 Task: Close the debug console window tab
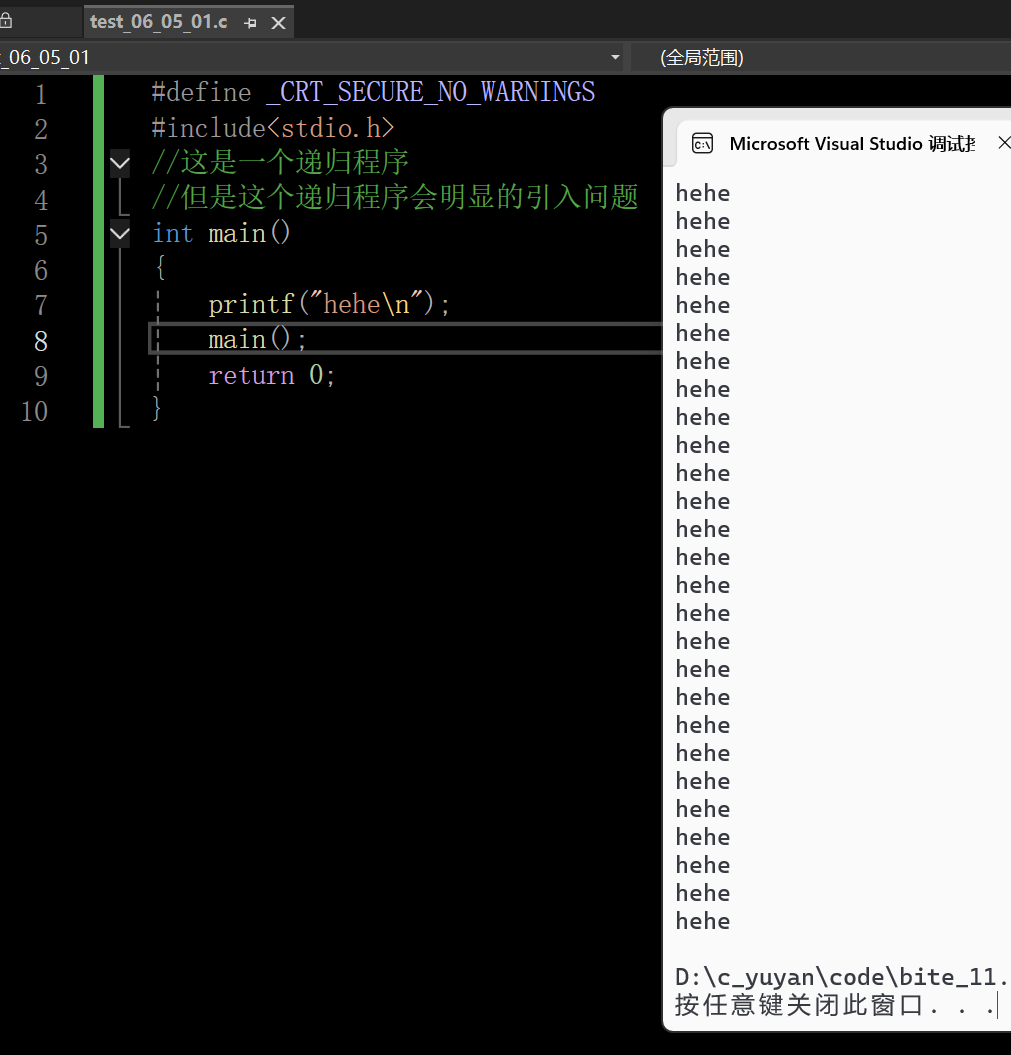[x=1004, y=143]
